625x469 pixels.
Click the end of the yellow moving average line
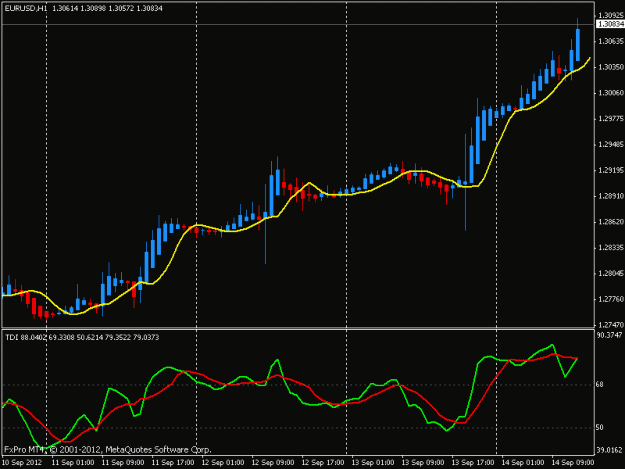click(590, 58)
